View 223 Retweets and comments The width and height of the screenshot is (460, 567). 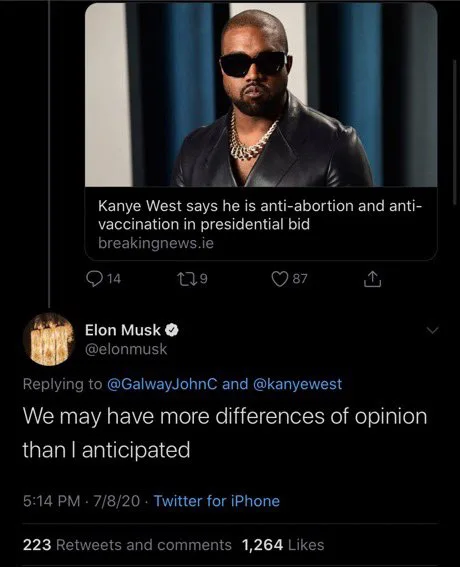click(127, 545)
